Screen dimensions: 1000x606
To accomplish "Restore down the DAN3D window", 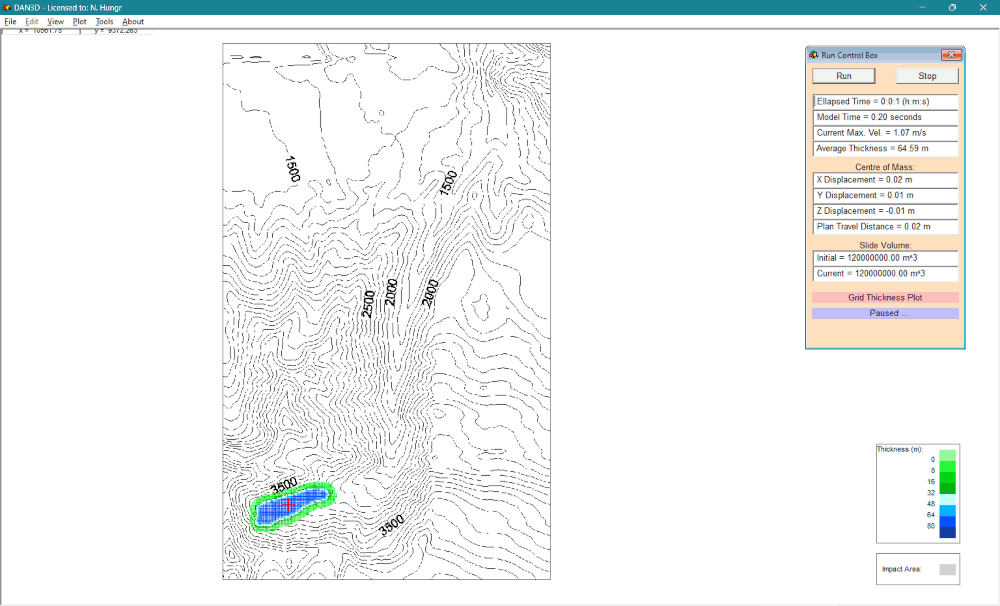I will tap(952, 7).
